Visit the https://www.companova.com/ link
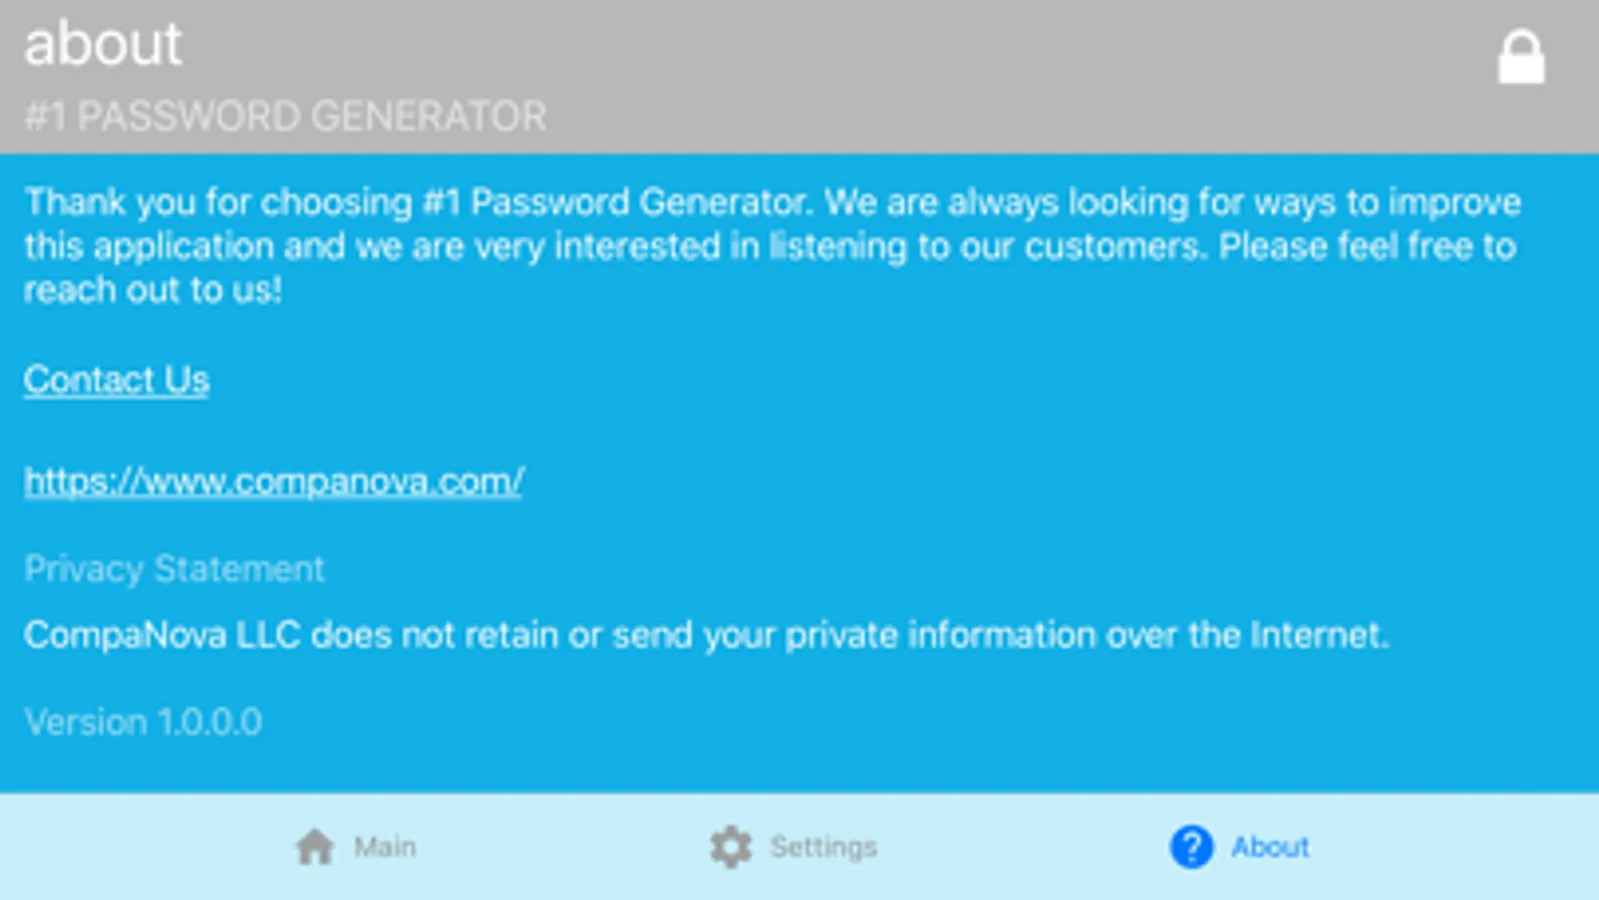The height and width of the screenshot is (900, 1599). [273, 482]
